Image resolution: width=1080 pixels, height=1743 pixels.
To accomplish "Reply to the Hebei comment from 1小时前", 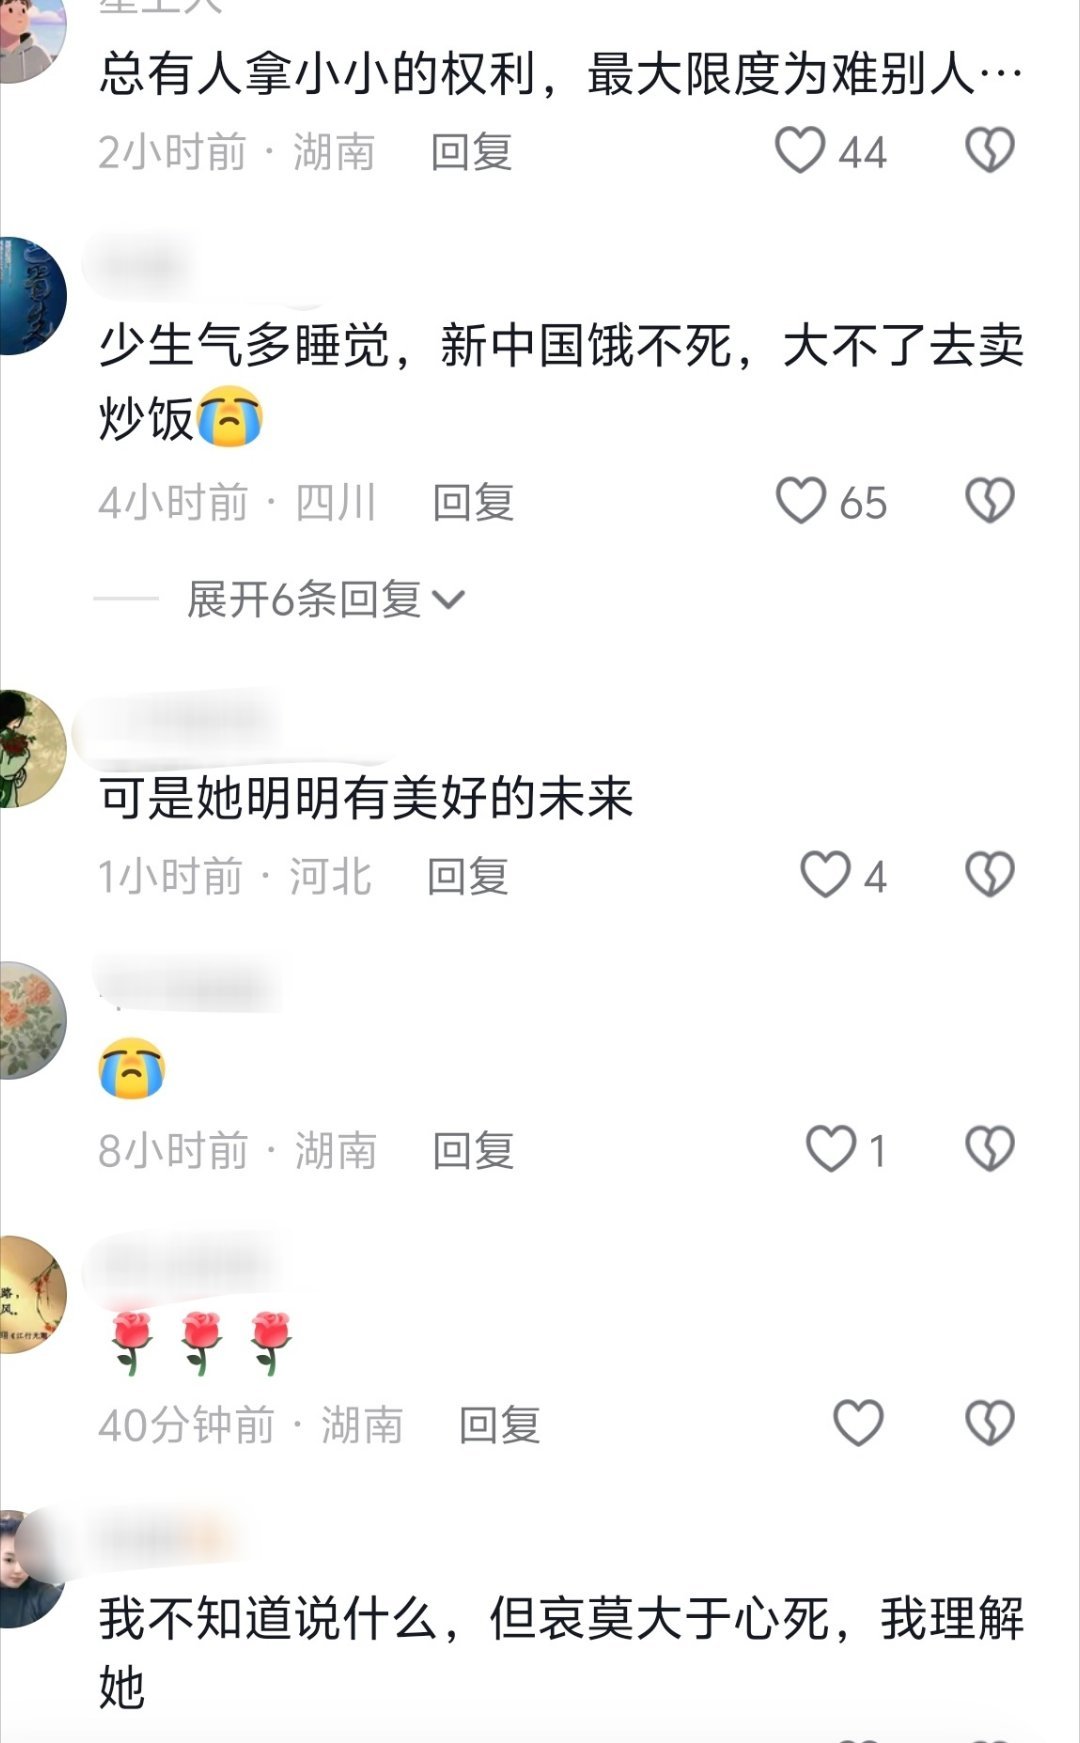I will (468, 876).
